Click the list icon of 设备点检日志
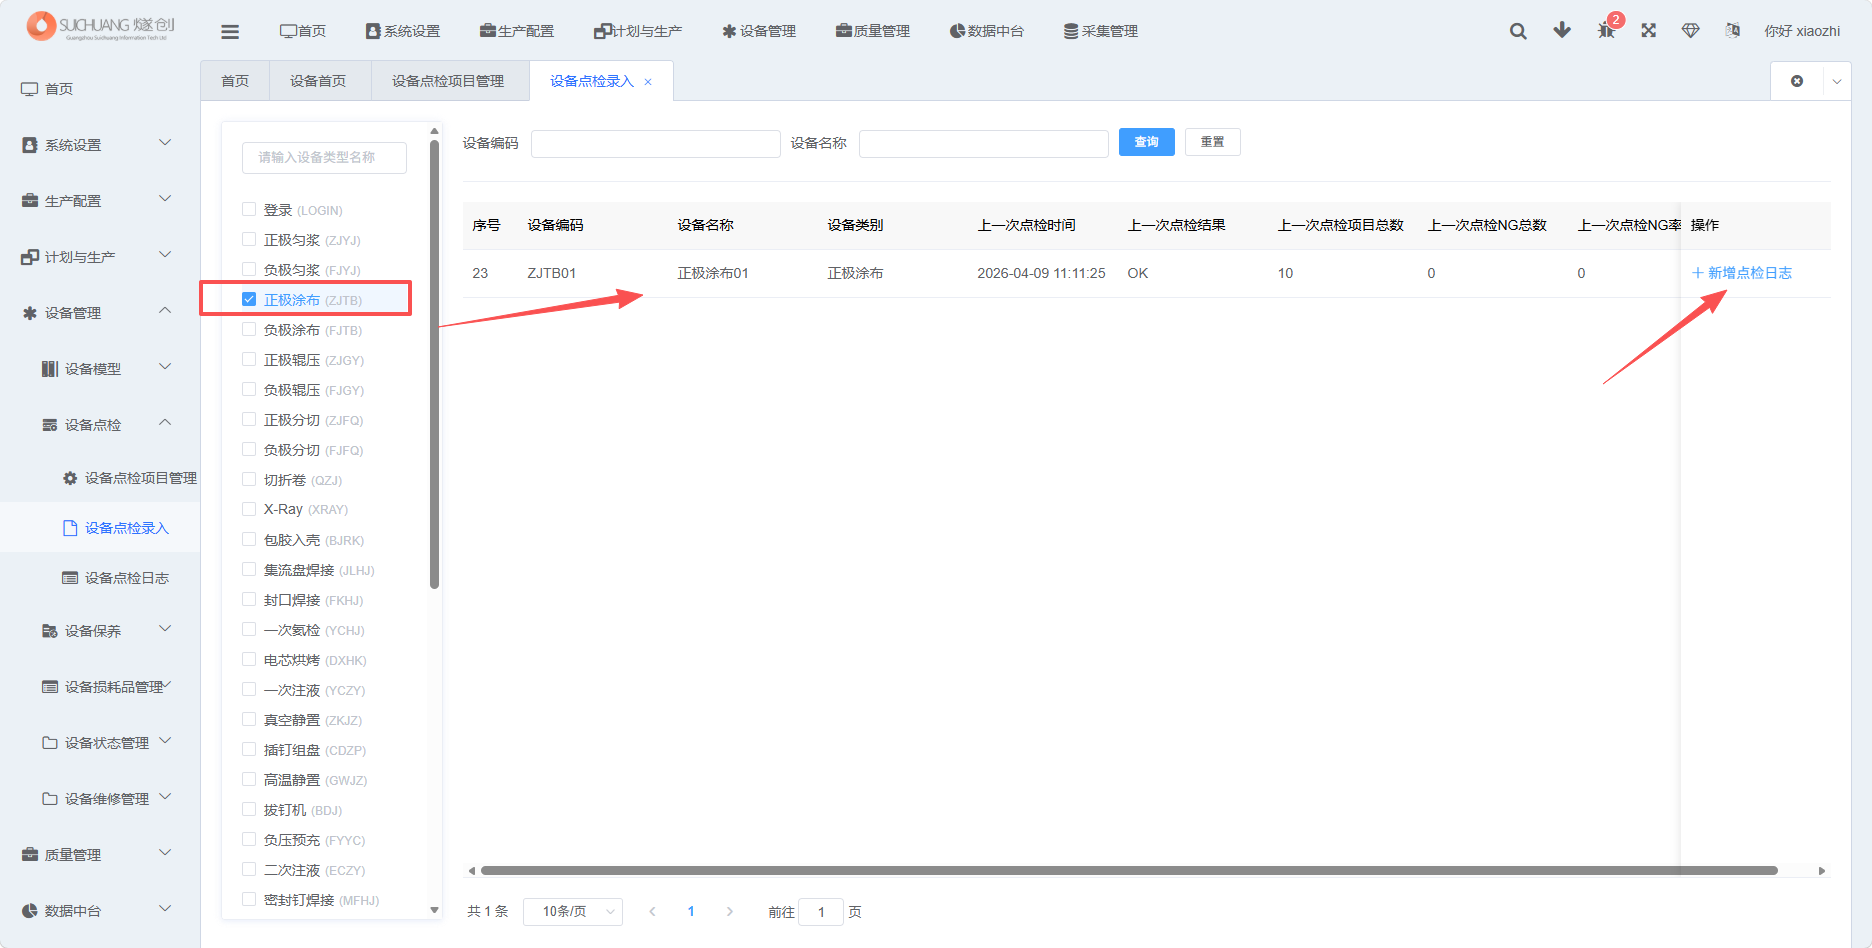This screenshot has width=1872, height=948. click(70, 578)
